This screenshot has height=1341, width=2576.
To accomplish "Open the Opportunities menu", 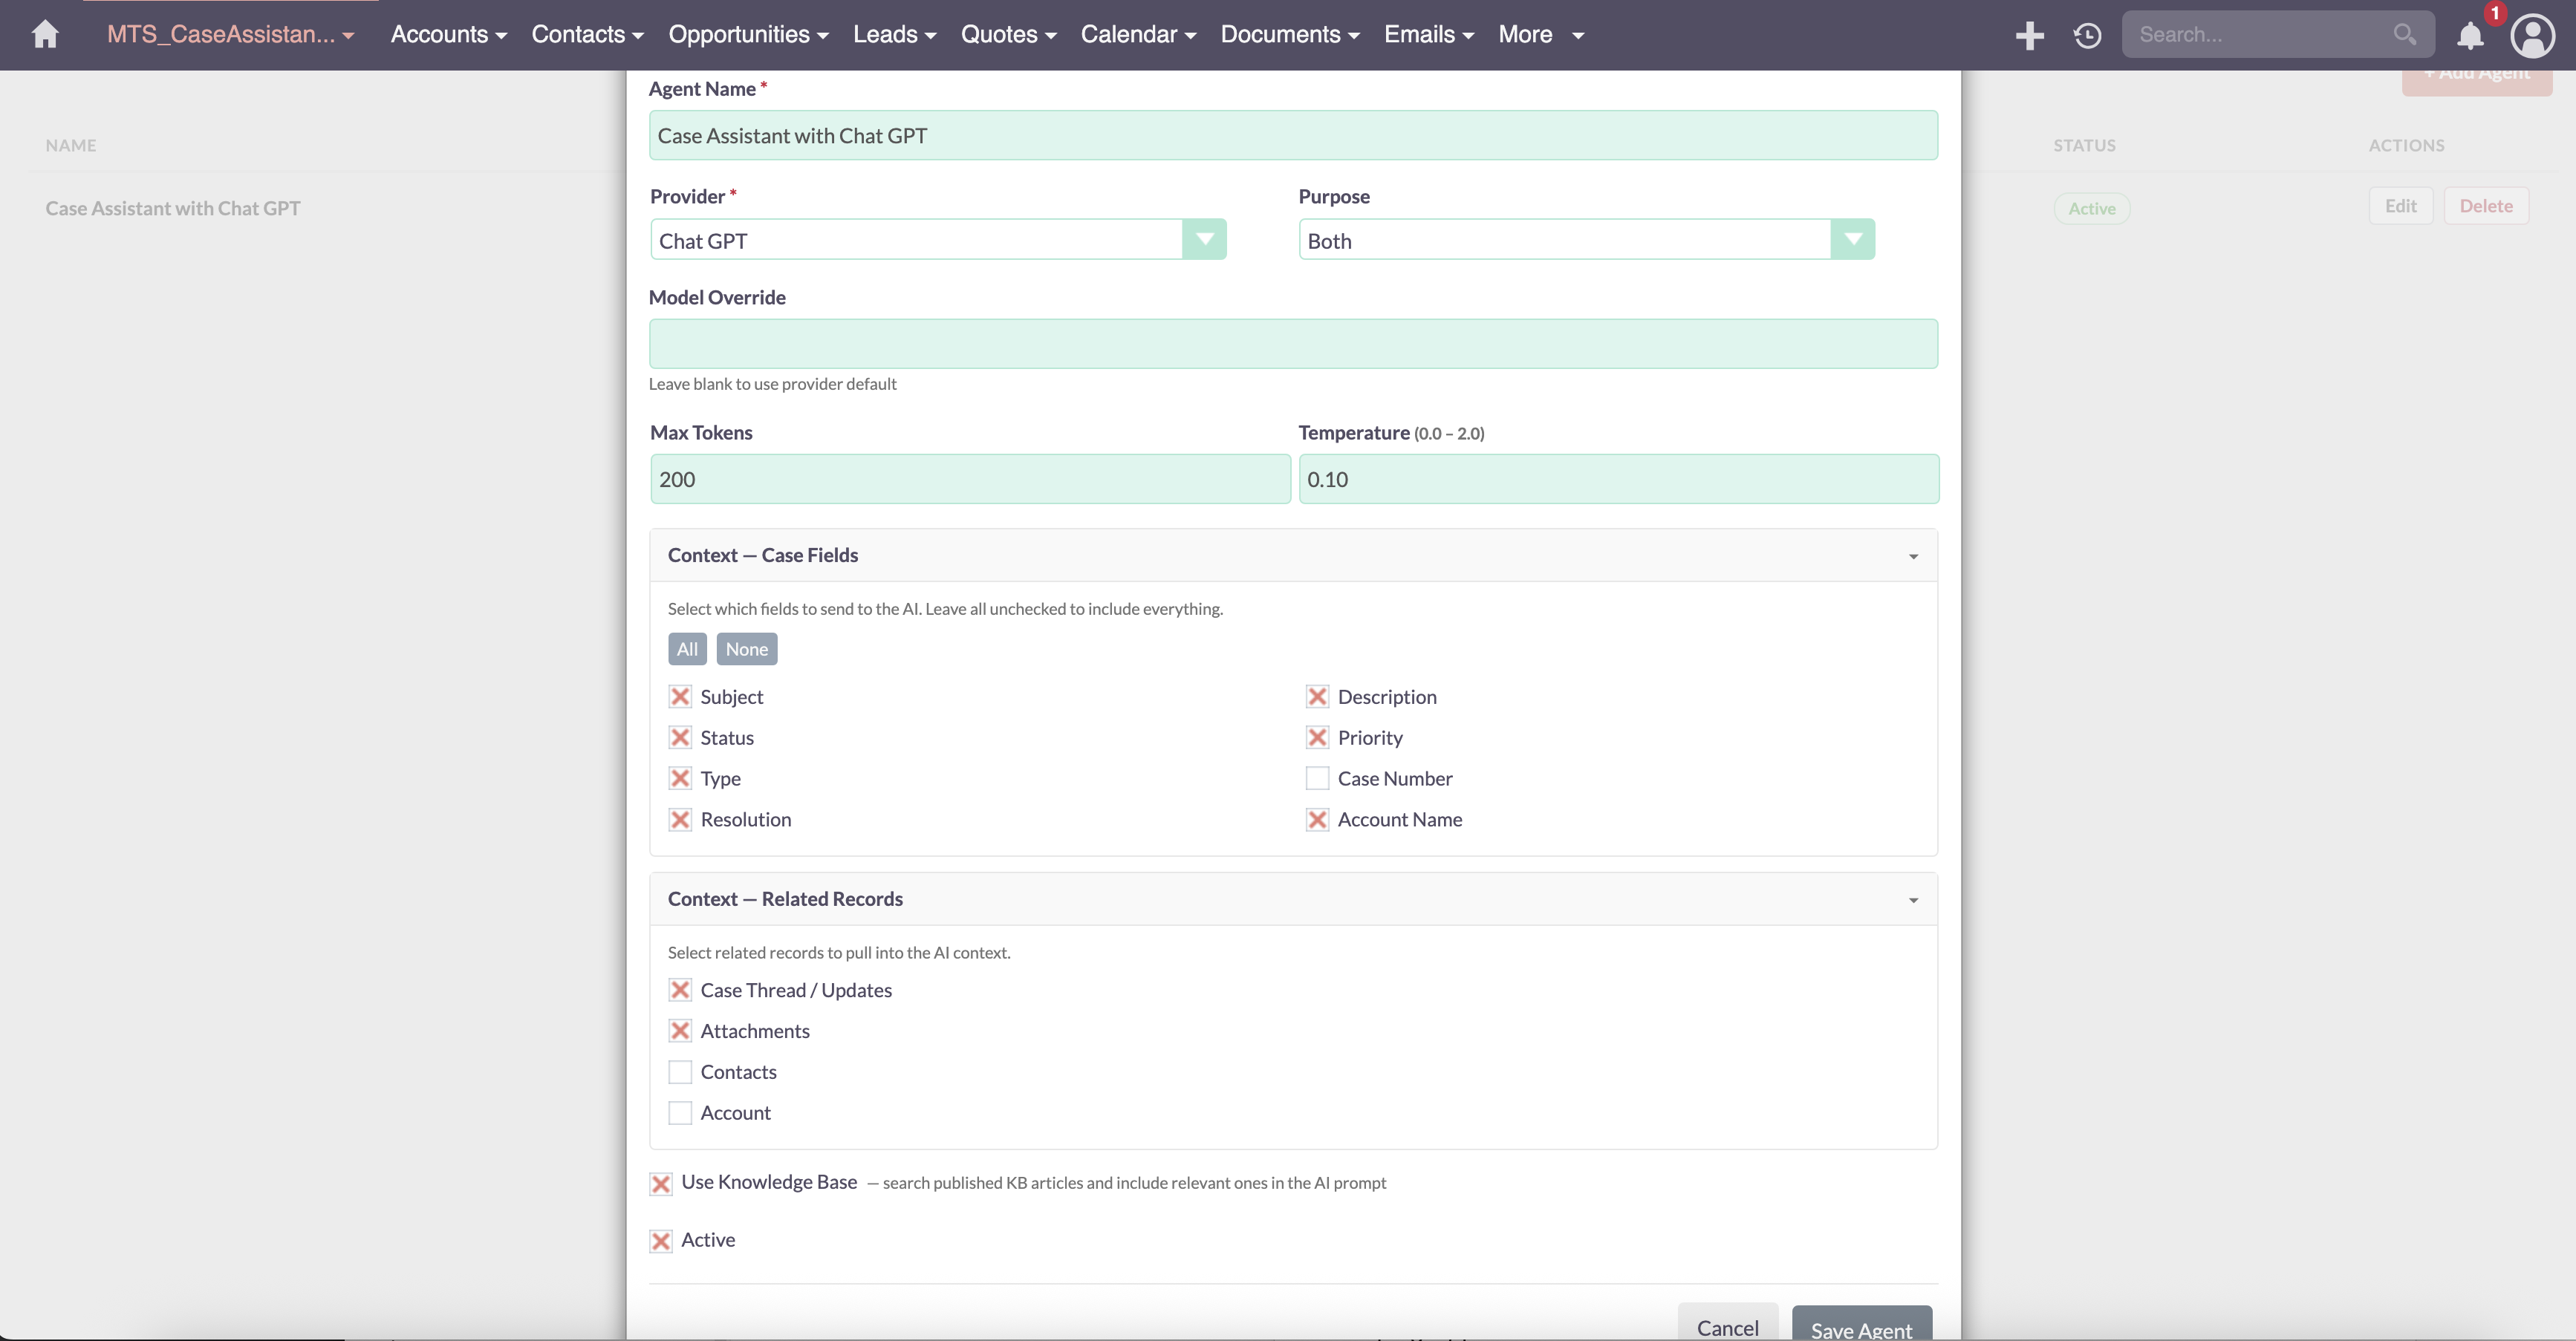I will click(748, 35).
